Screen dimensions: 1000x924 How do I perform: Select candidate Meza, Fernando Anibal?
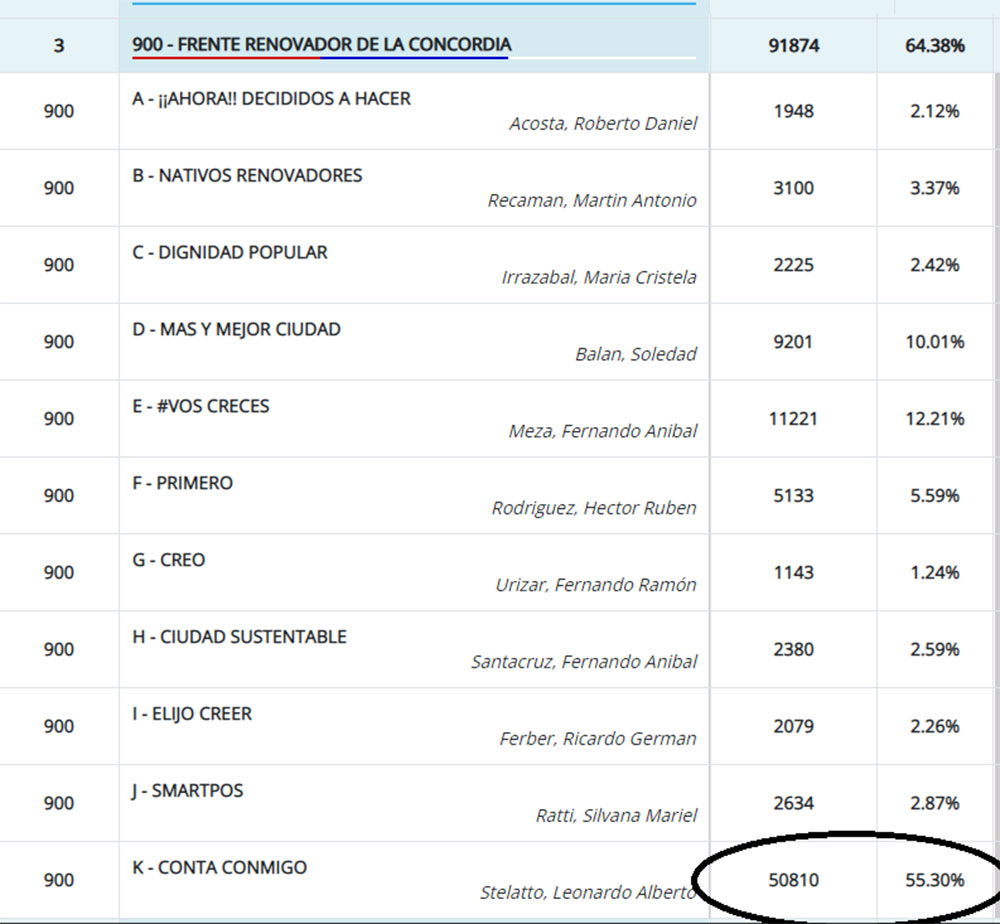click(602, 431)
